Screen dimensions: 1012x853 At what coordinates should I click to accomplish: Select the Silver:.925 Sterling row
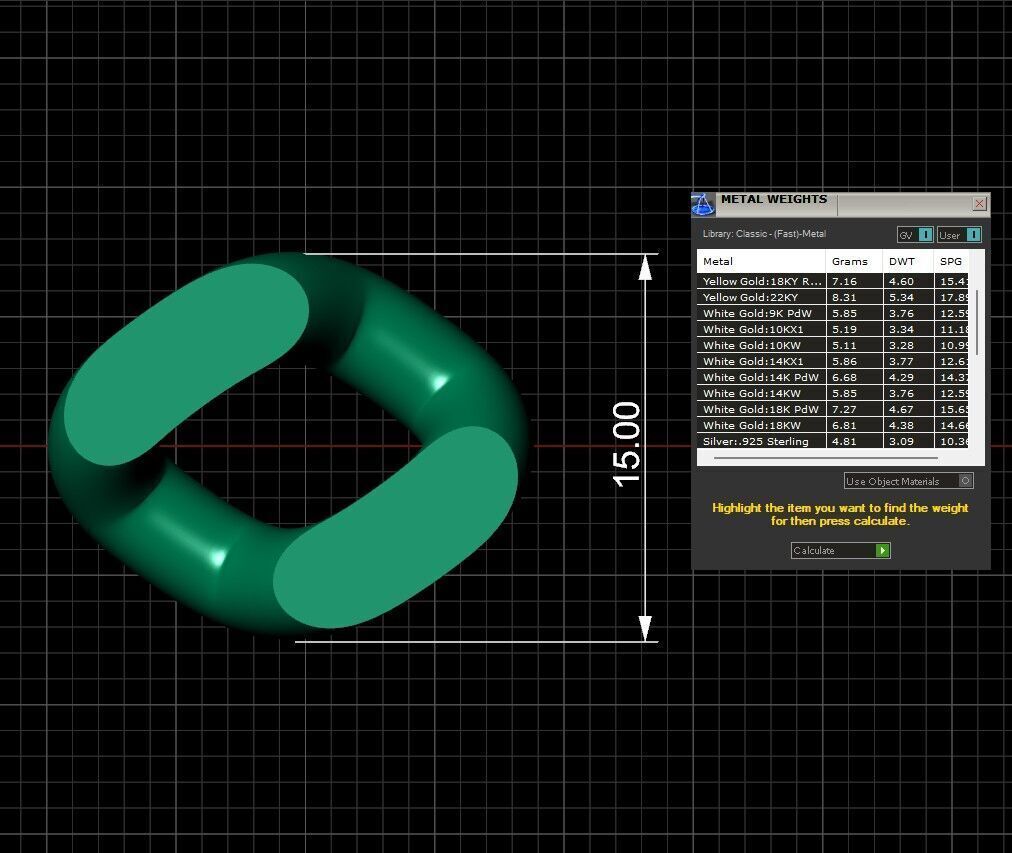click(x=833, y=441)
